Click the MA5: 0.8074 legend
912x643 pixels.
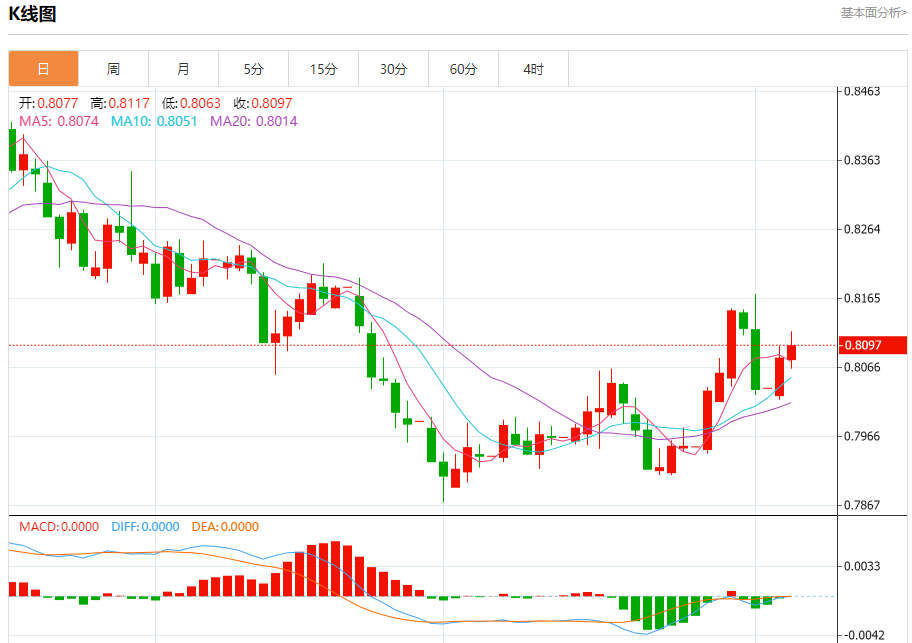[x=59, y=122]
